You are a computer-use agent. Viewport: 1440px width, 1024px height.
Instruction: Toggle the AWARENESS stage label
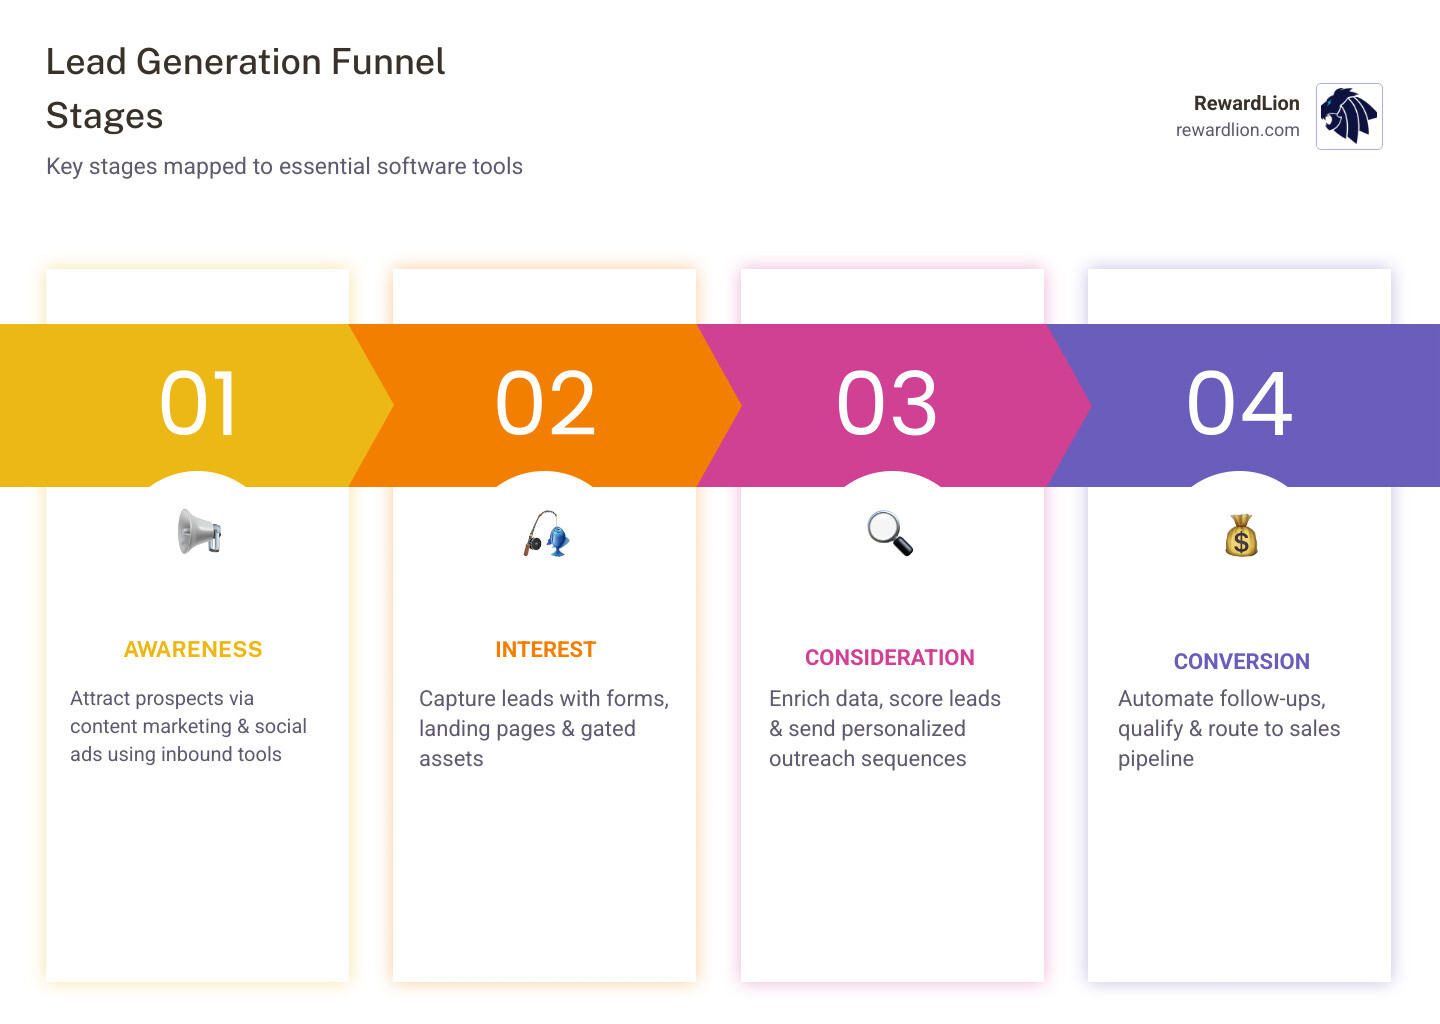point(192,648)
